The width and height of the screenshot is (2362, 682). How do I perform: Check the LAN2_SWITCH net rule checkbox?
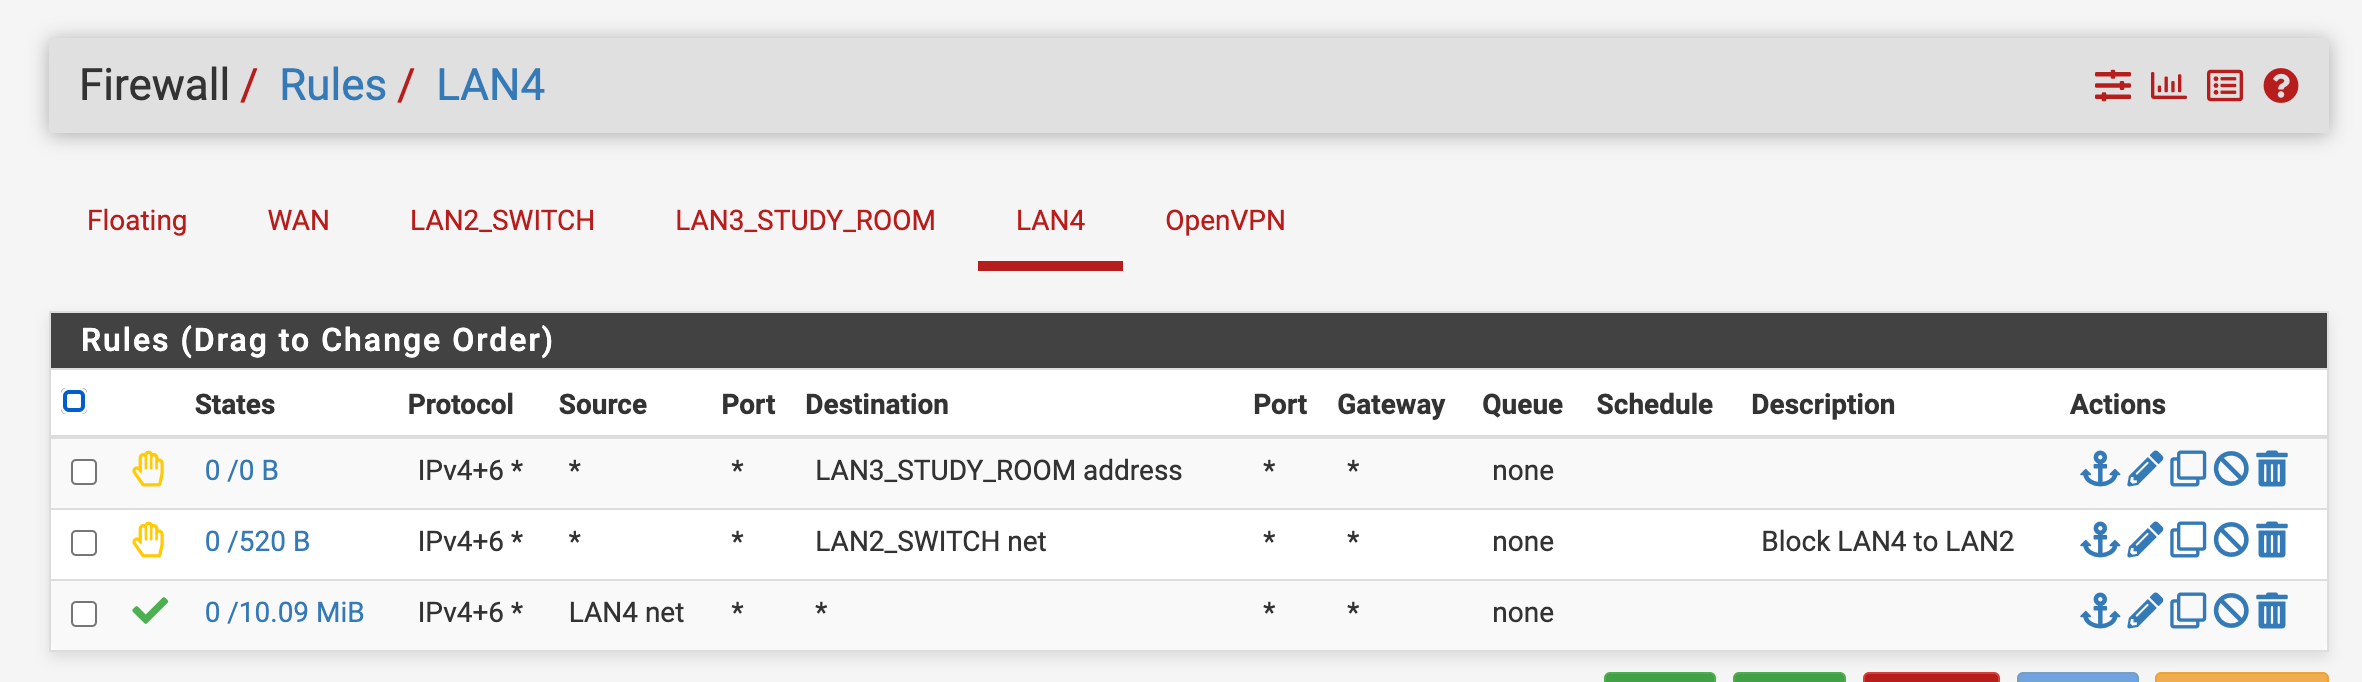(84, 543)
